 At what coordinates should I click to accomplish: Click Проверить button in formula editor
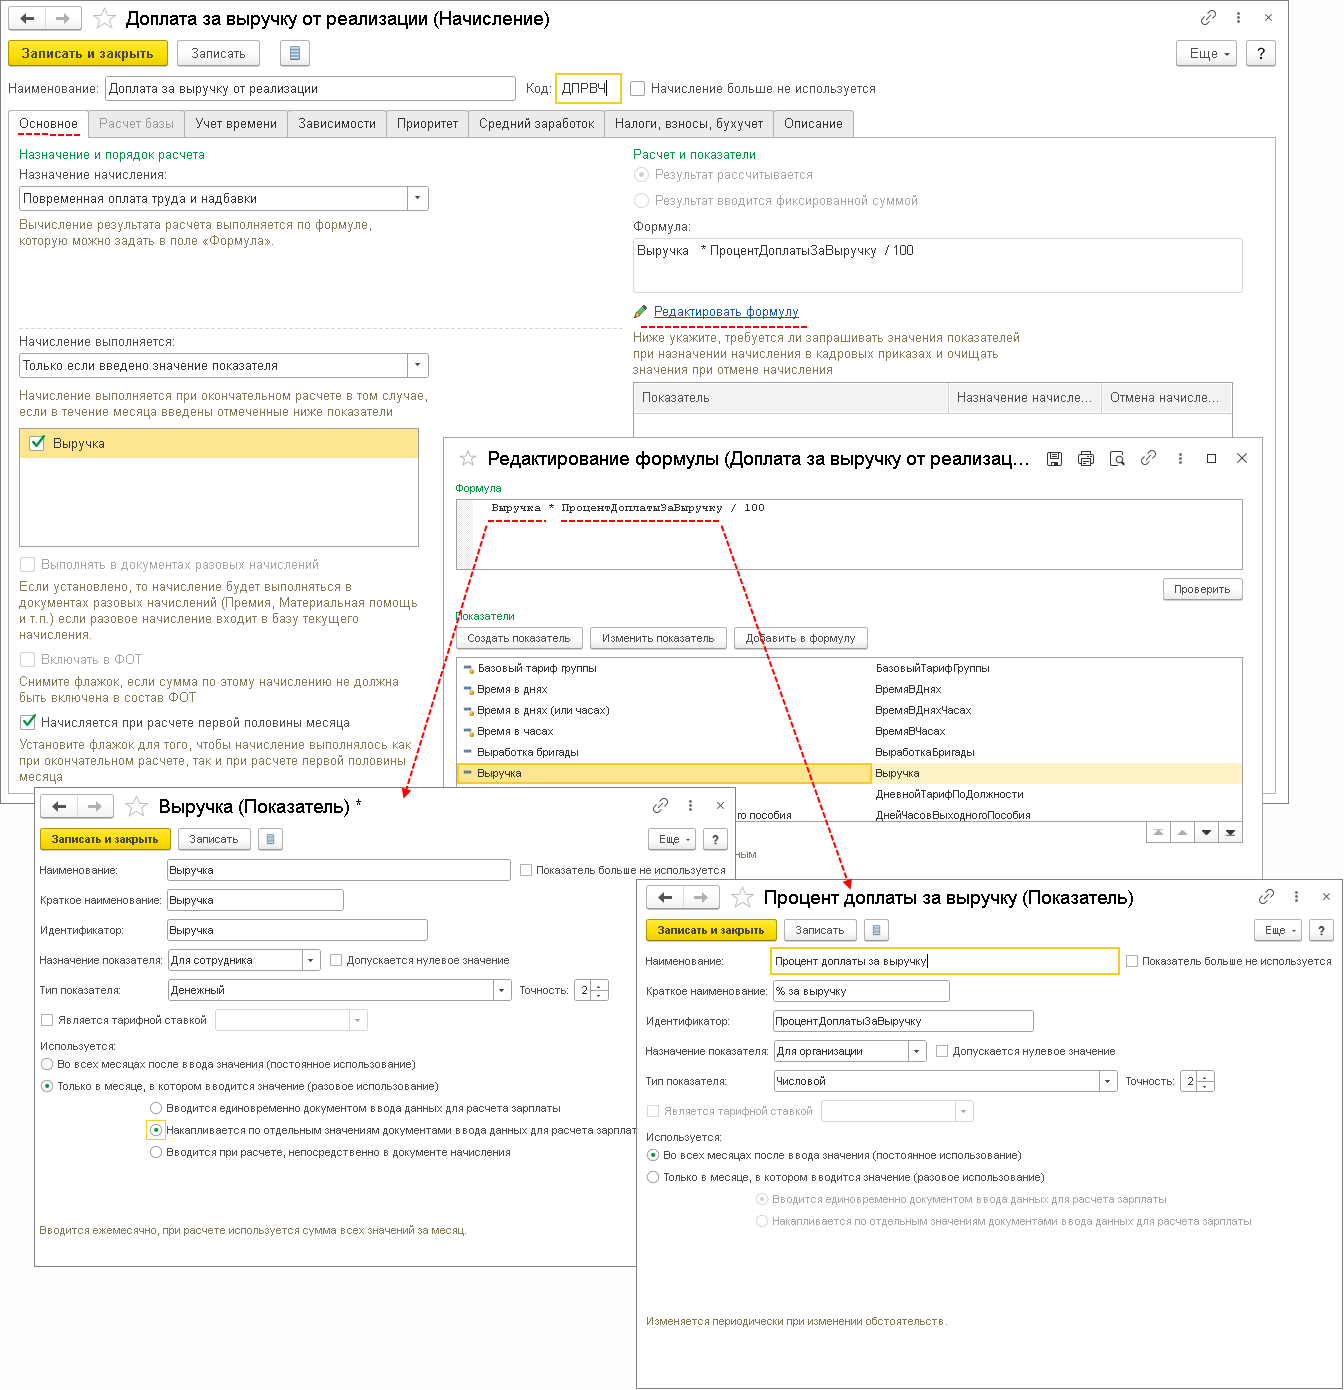[x=1202, y=589]
